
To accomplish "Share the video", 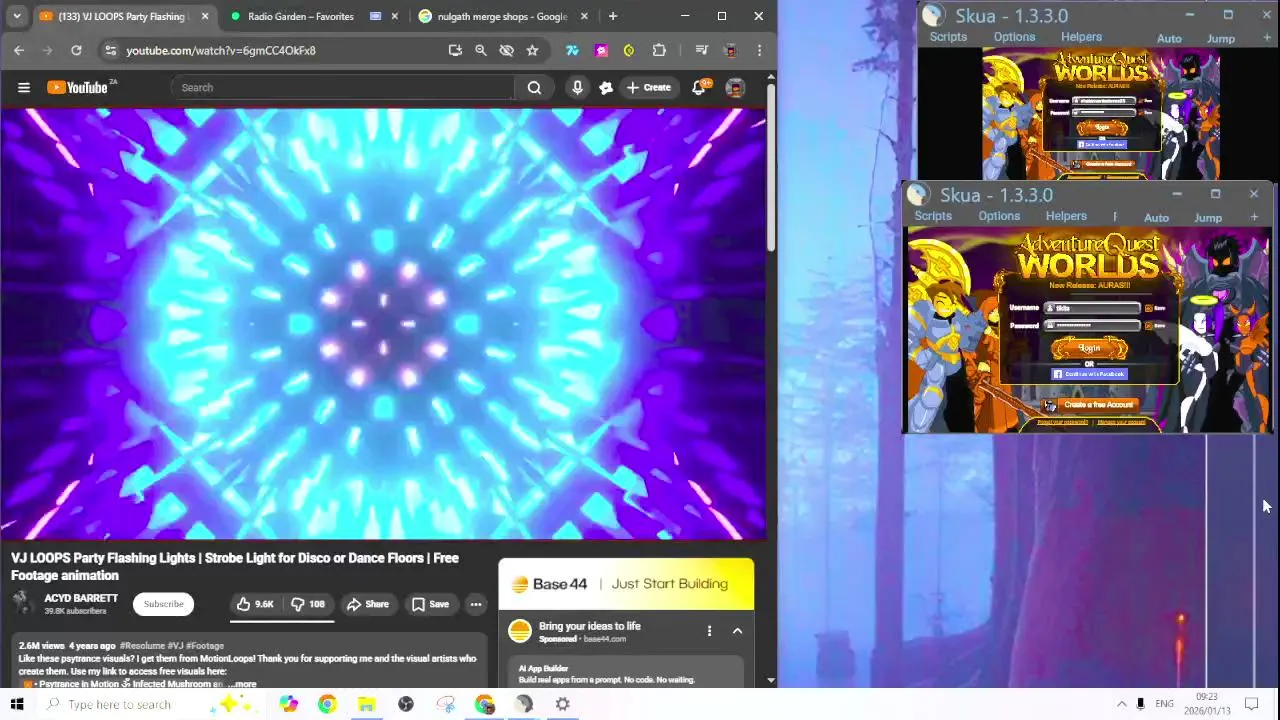I will click(367, 604).
